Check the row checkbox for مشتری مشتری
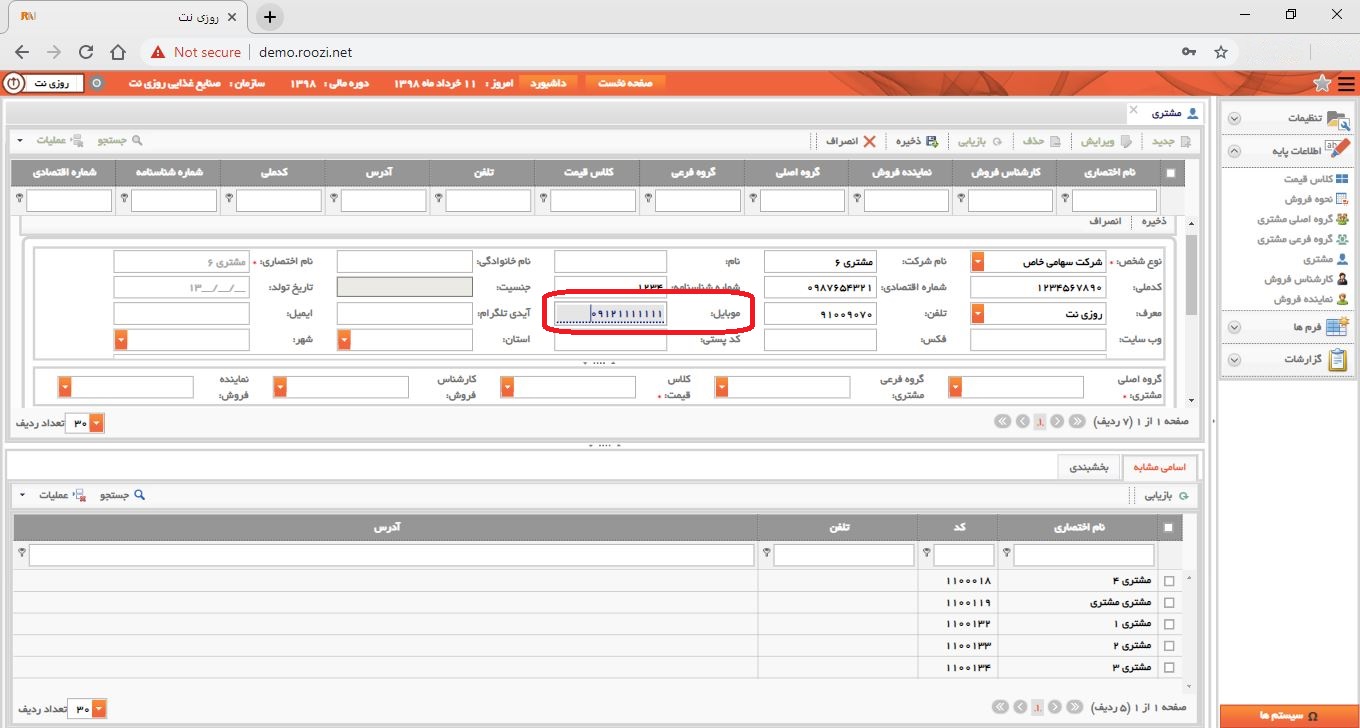 (x=1170, y=603)
